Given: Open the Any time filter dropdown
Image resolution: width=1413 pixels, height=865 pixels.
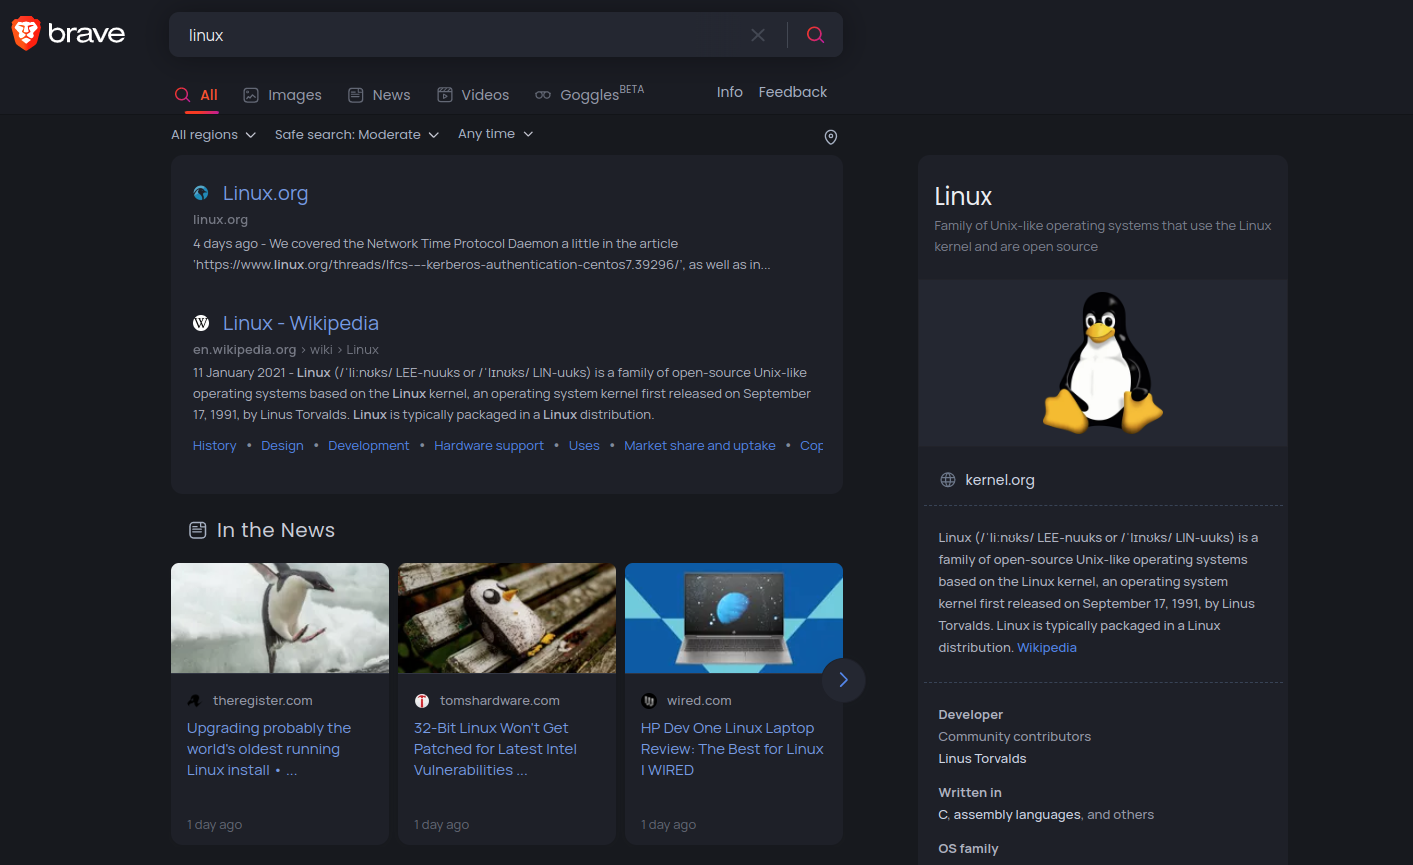Looking at the screenshot, I should pyautogui.click(x=496, y=134).
